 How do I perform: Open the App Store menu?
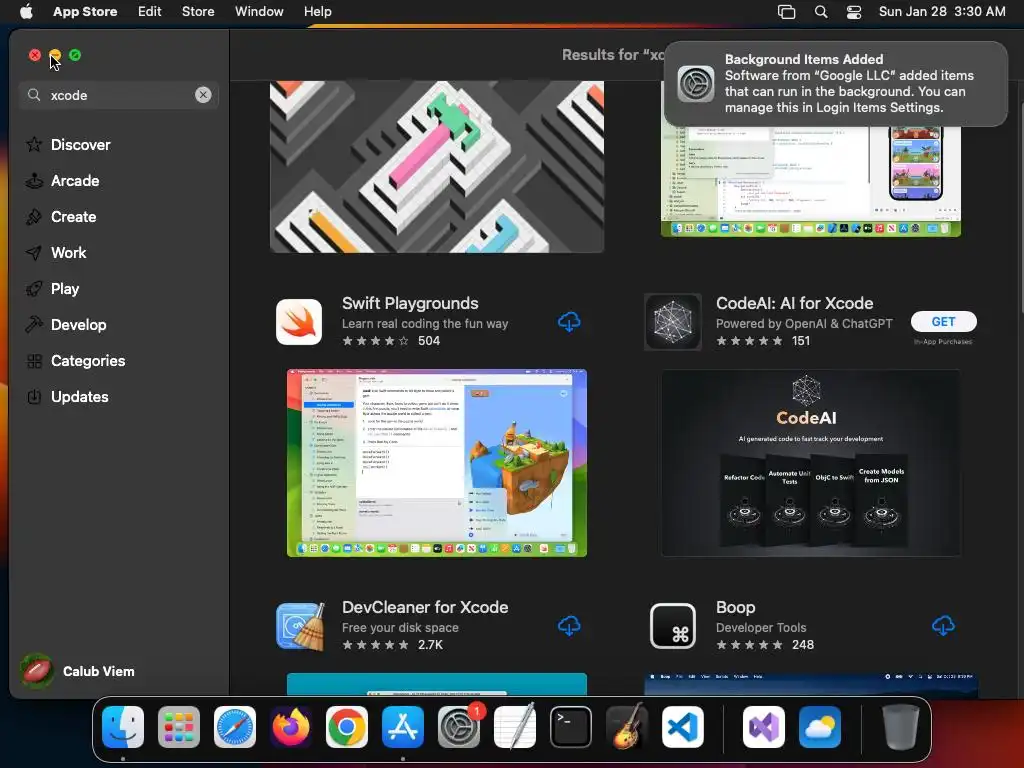(x=85, y=11)
